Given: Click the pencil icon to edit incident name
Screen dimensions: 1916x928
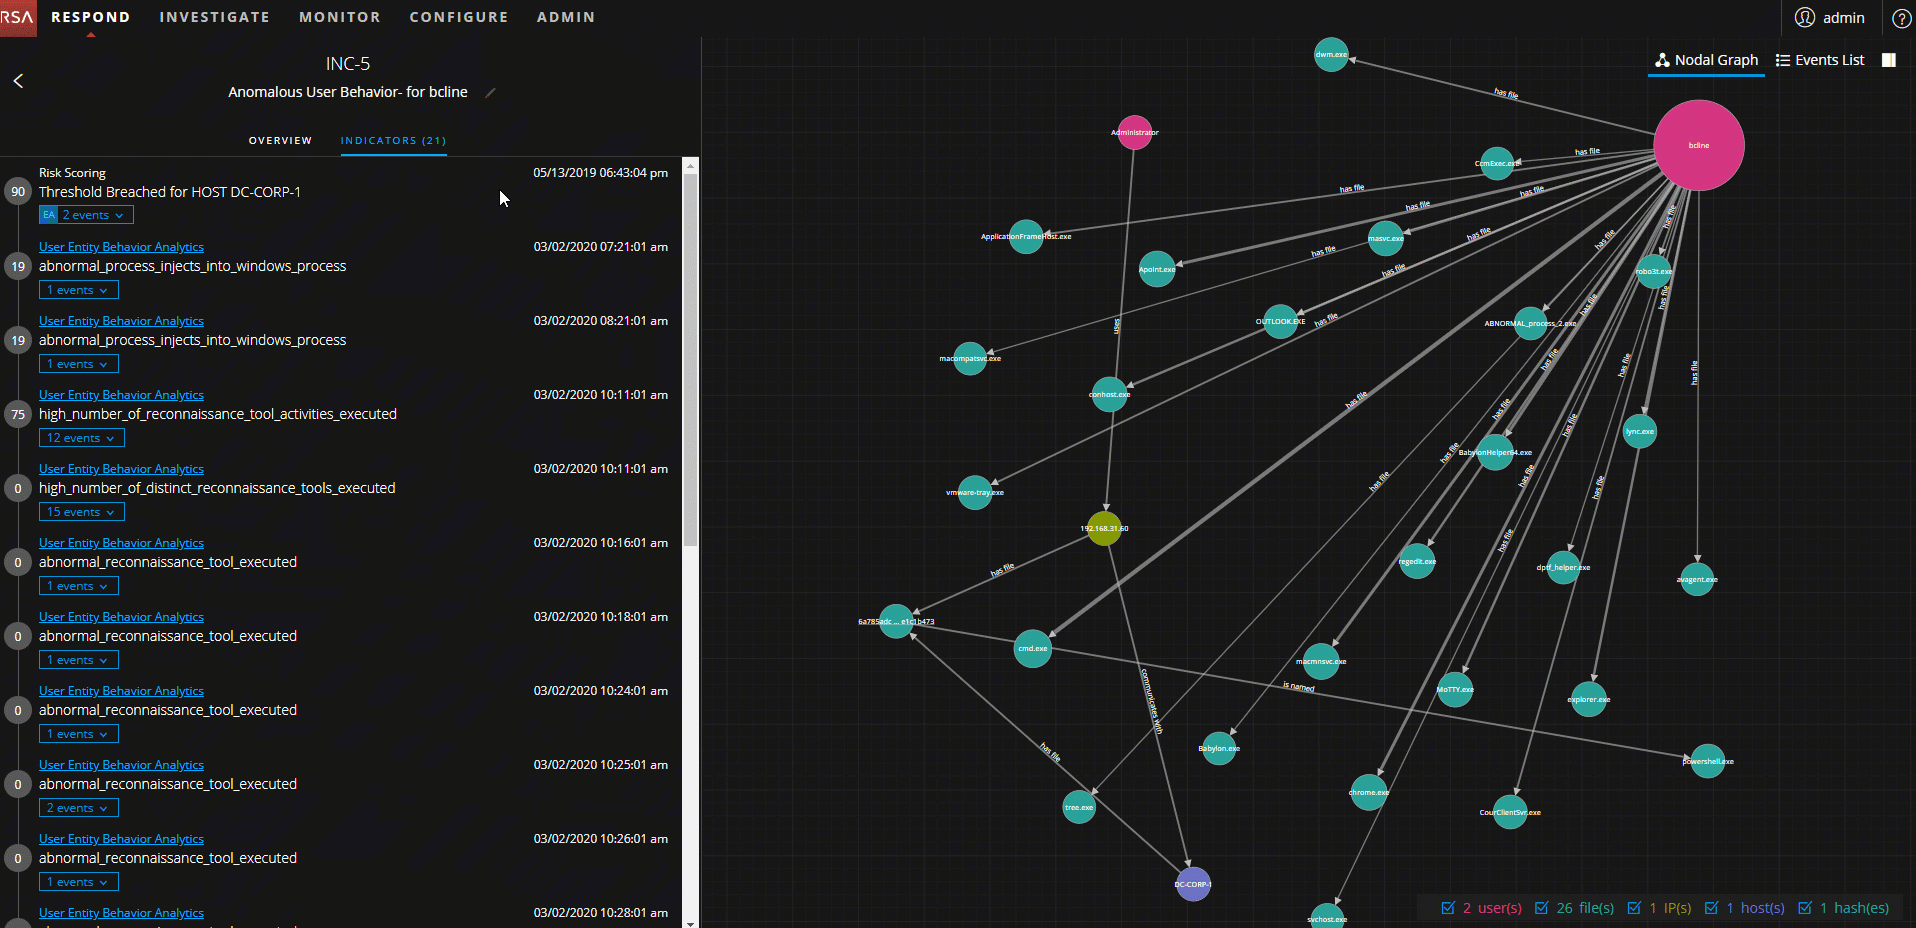Looking at the screenshot, I should click(x=490, y=93).
